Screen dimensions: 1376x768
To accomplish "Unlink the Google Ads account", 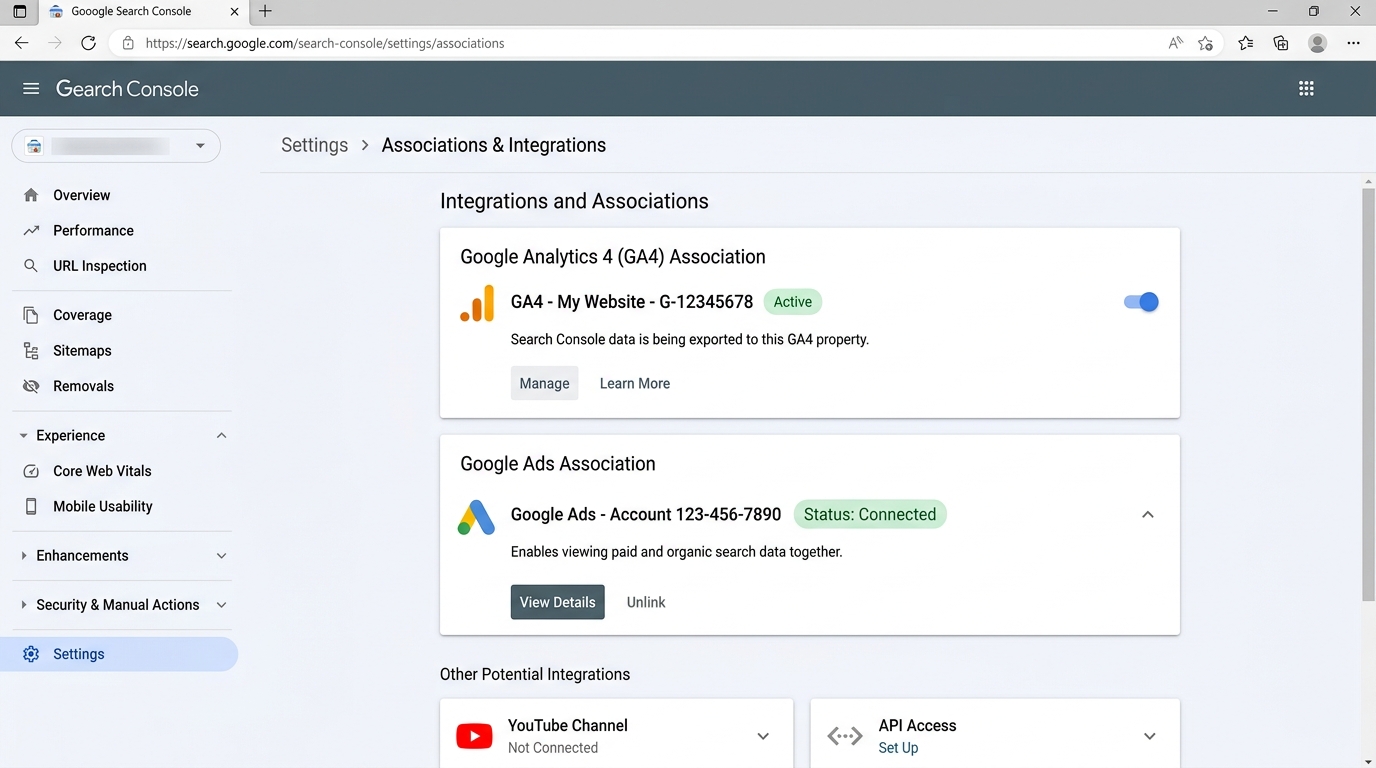I will click(646, 602).
